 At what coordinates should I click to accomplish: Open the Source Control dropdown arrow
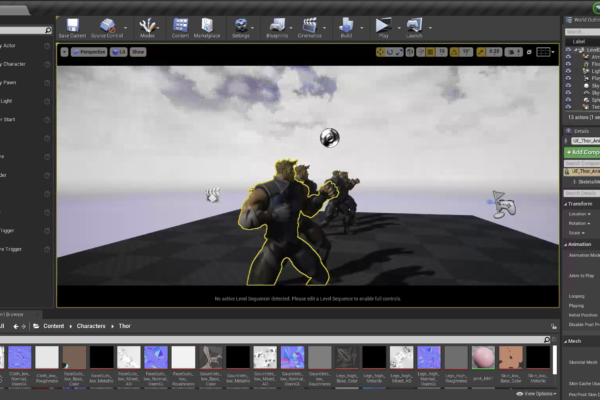[126, 28]
